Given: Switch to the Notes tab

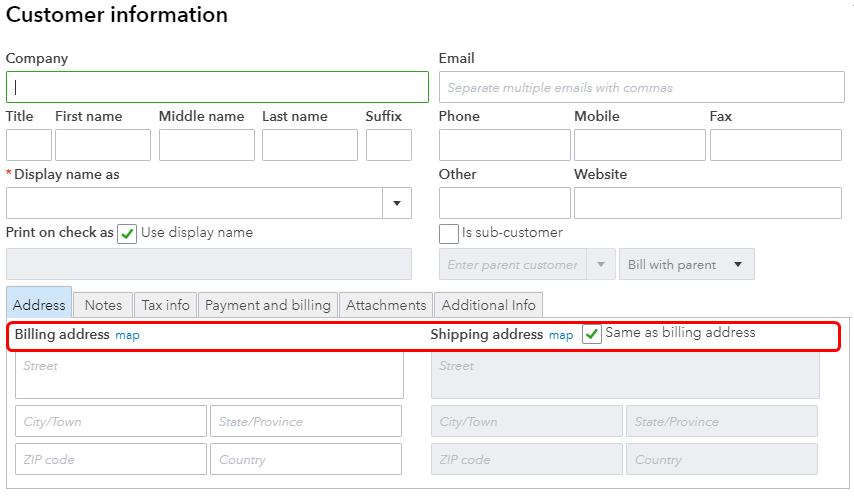Looking at the screenshot, I should [x=103, y=305].
